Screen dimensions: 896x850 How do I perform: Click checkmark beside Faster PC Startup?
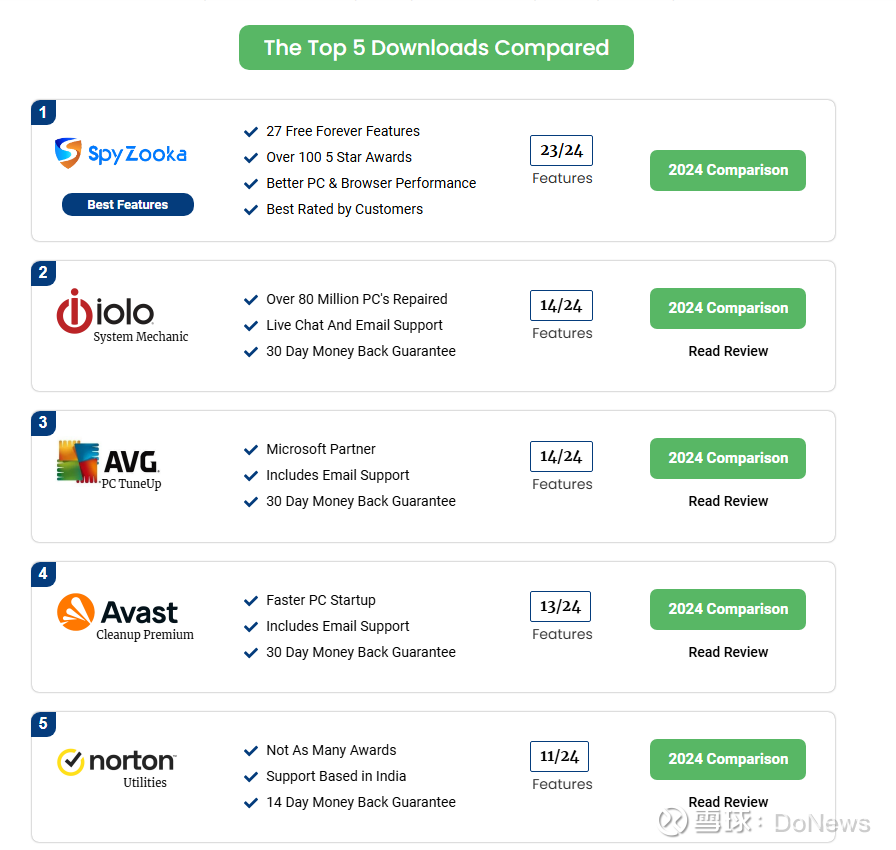tap(251, 601)
